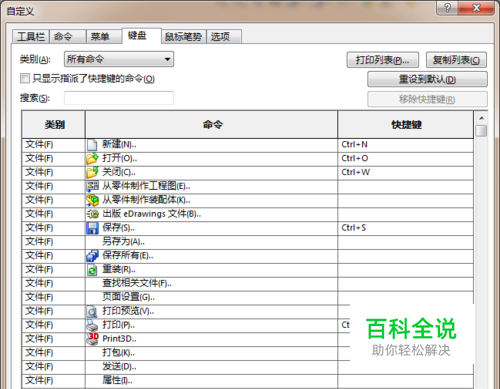This screenshot has width=500, height=389.
Task: Click the 打印预览(V) command text
Action: 128,311
